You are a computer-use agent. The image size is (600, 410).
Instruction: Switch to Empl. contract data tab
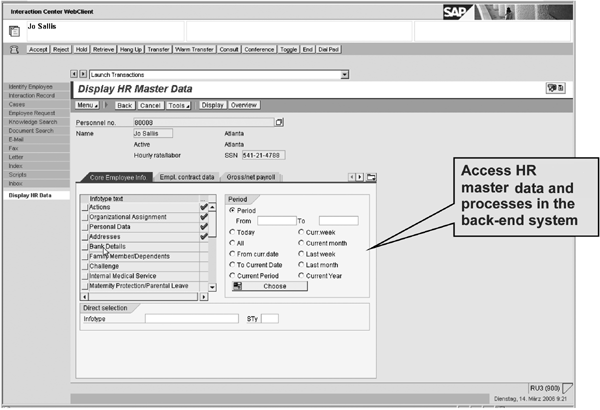[187, 177]
